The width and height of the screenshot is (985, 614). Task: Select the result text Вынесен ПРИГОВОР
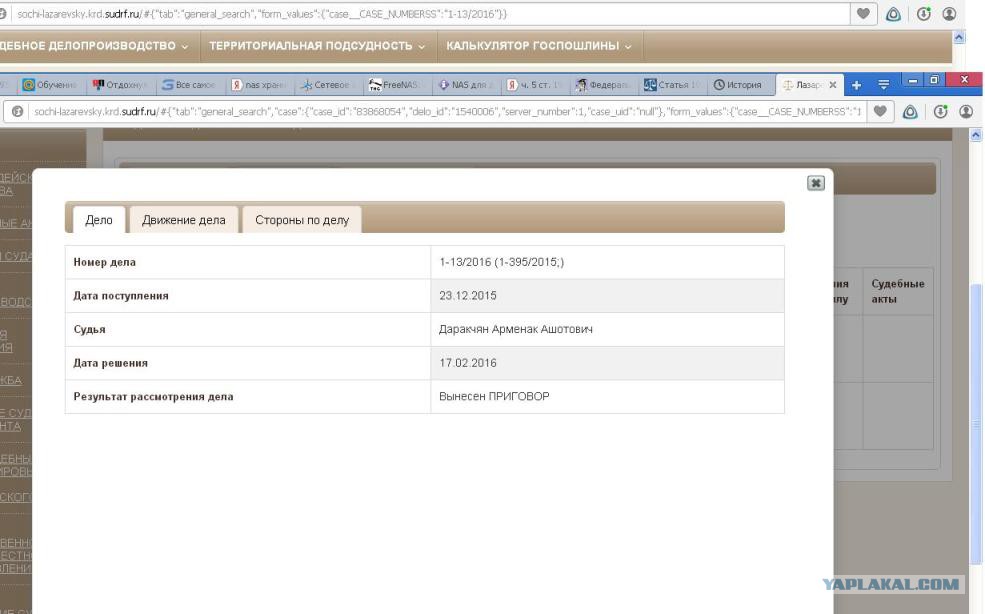tap(494, 397)
